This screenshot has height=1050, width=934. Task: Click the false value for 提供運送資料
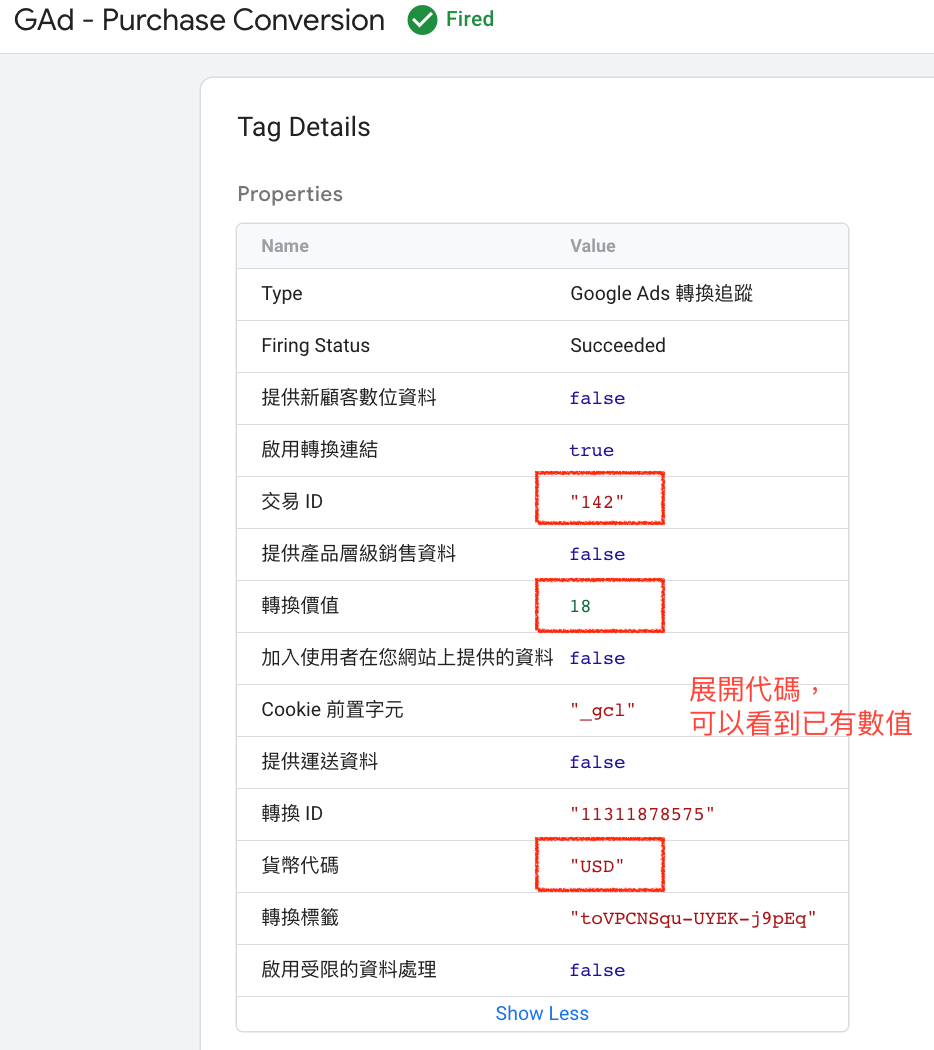[597, 762]
